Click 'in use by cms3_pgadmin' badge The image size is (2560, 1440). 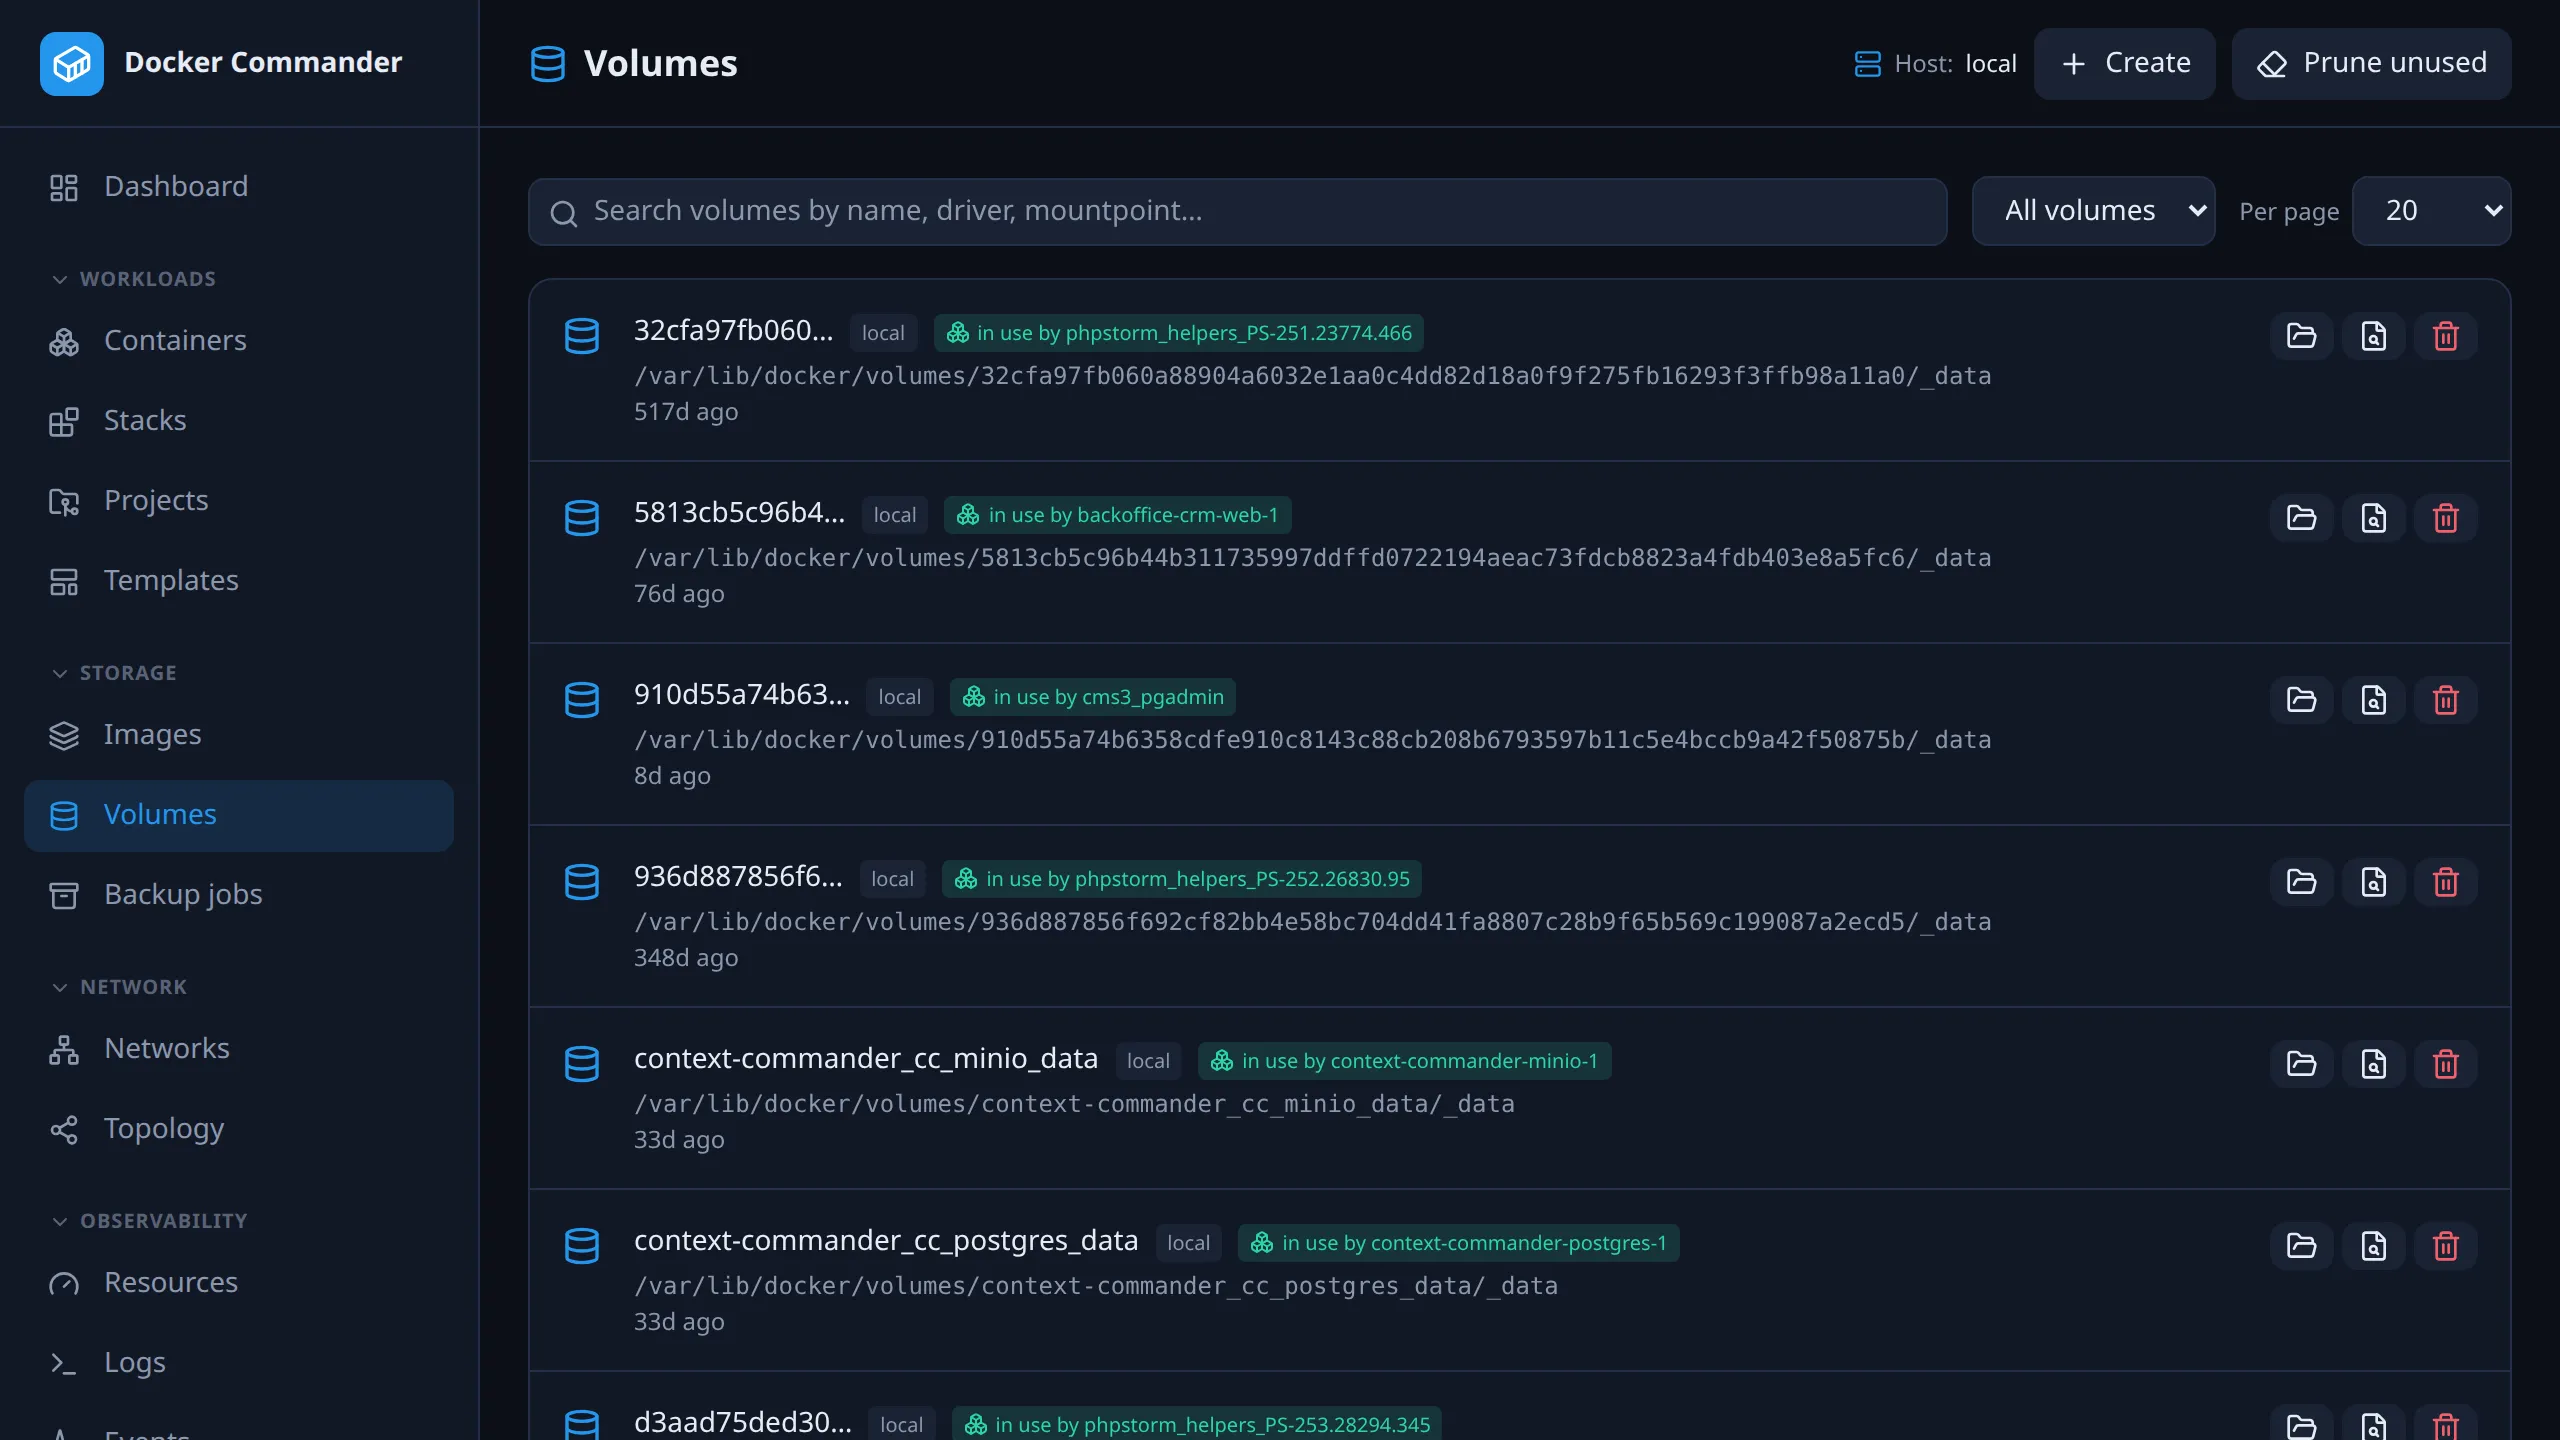[x=1092, y=697]
